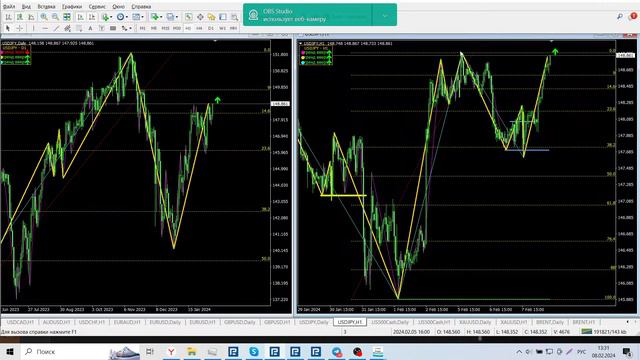640x360 pixels.
Task: Open the Файл menu
Action: [9, 7]
